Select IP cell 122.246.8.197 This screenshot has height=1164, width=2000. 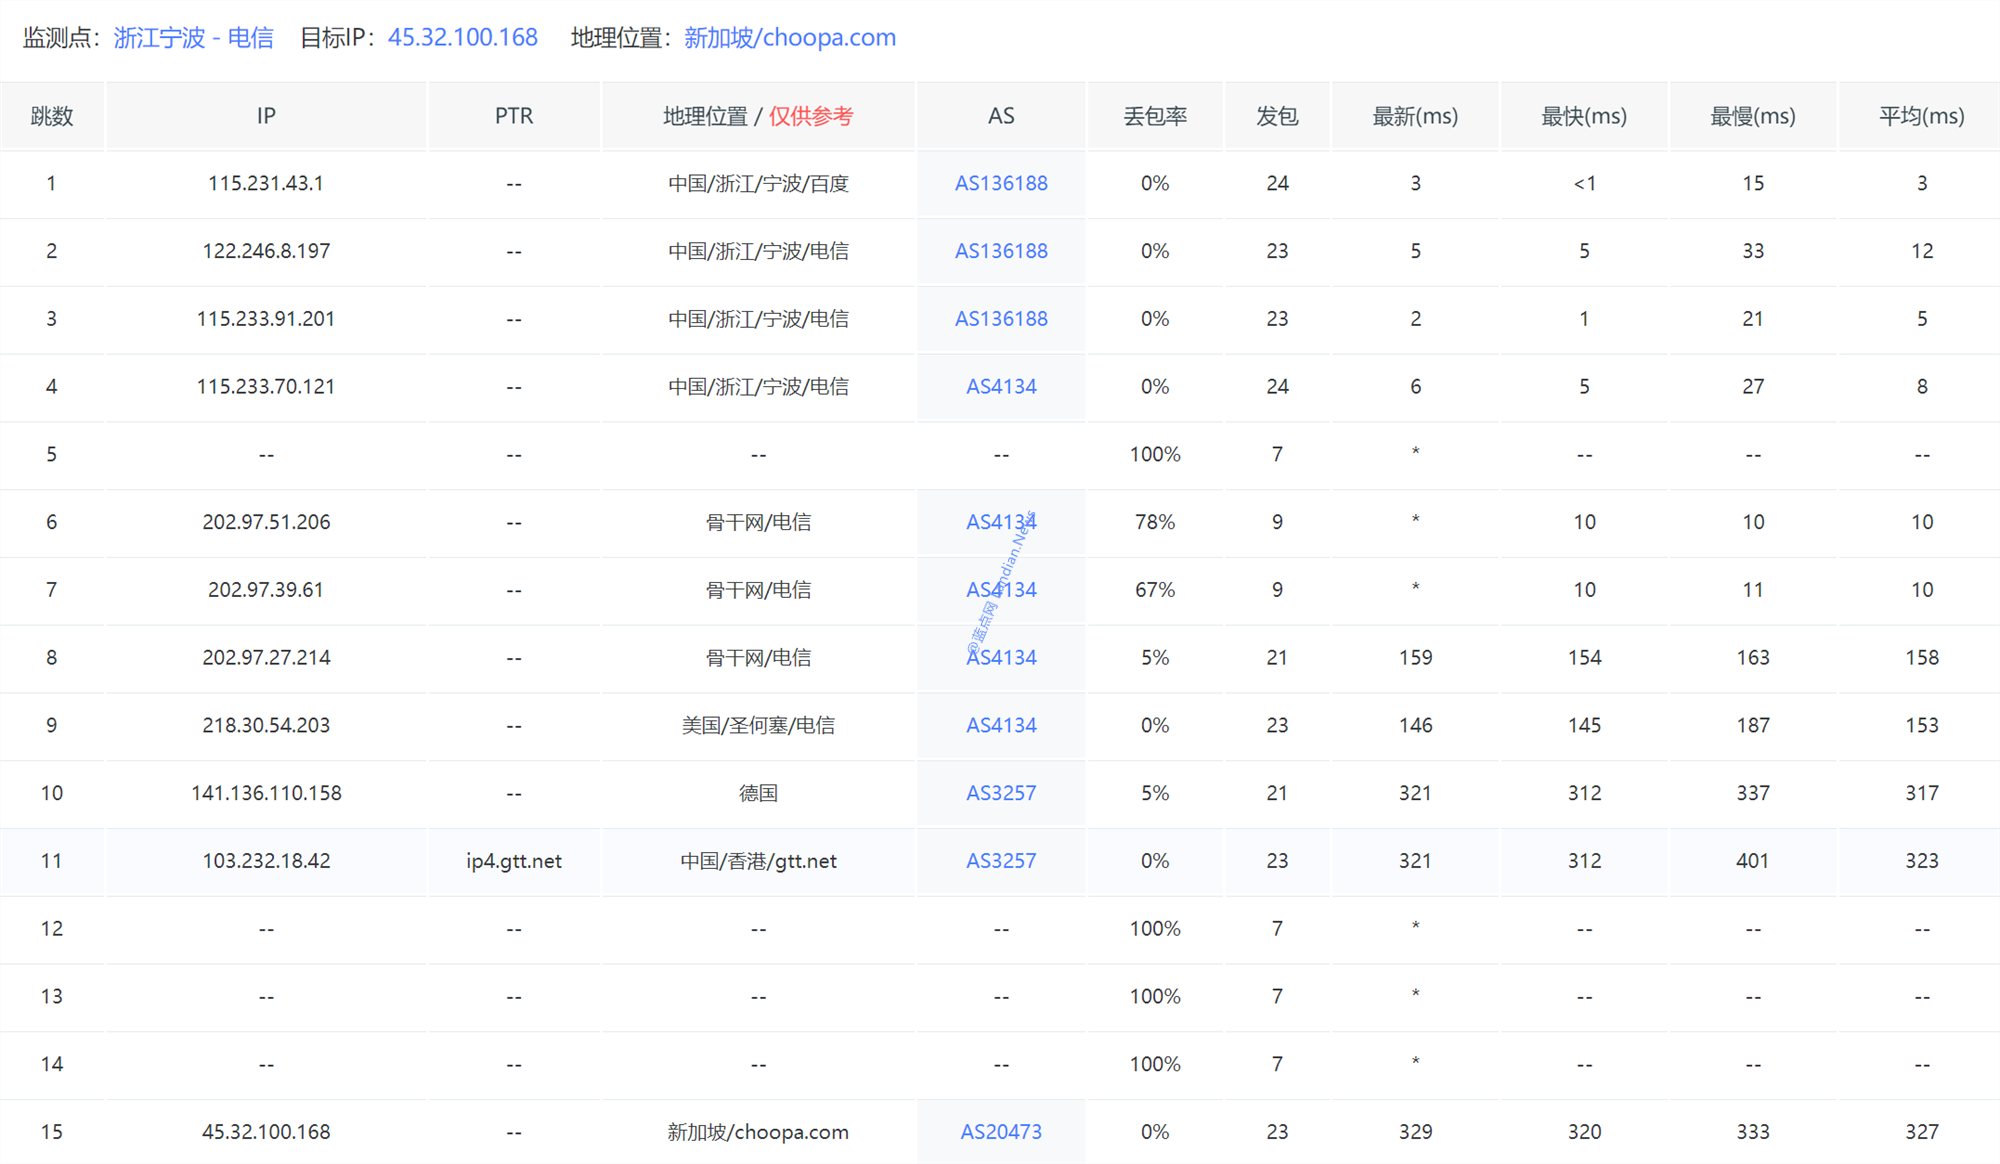pyautogui.click(x=266, y=251)
